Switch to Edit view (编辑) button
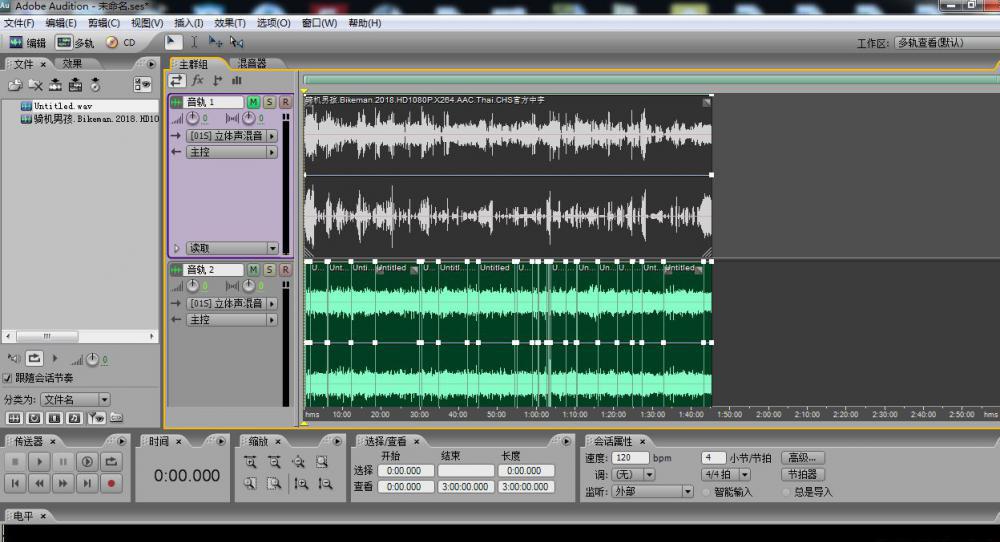 click(x=27, y=43)
